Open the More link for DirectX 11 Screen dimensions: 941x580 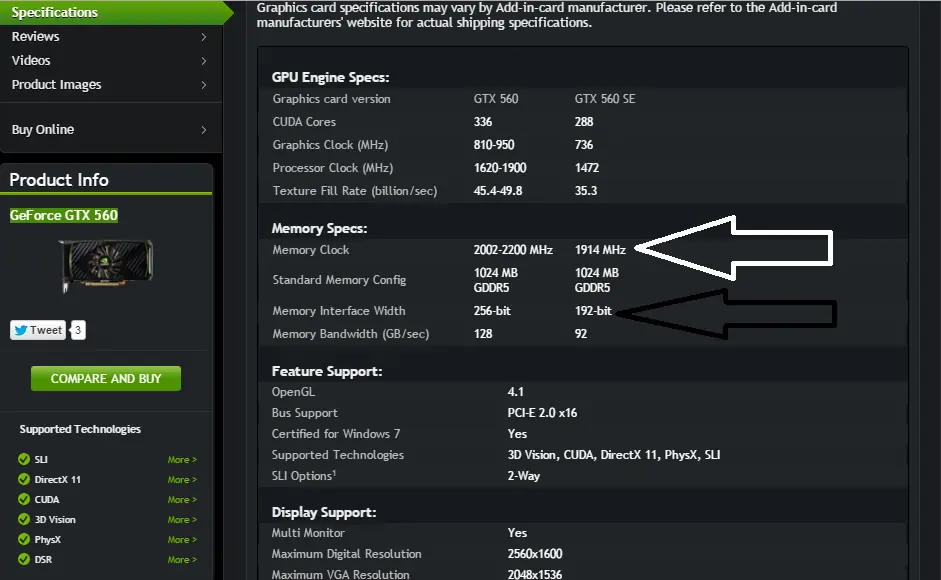click(x=182, y=480)
